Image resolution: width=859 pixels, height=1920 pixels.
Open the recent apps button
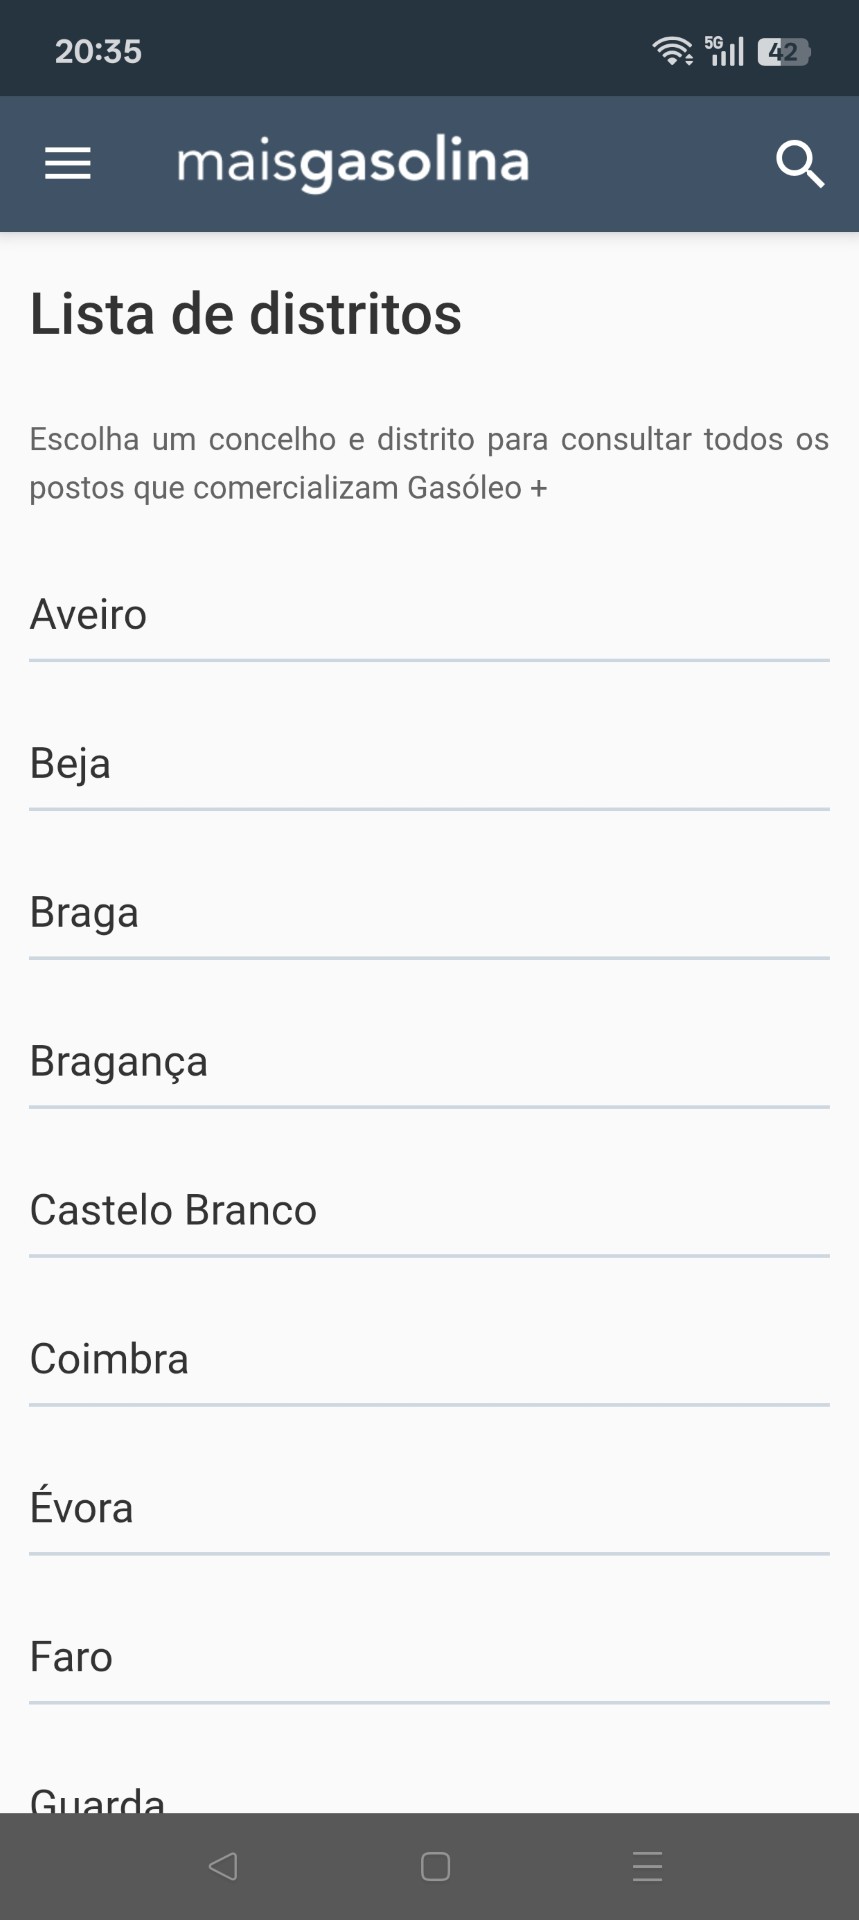(x=647, y=1866)
